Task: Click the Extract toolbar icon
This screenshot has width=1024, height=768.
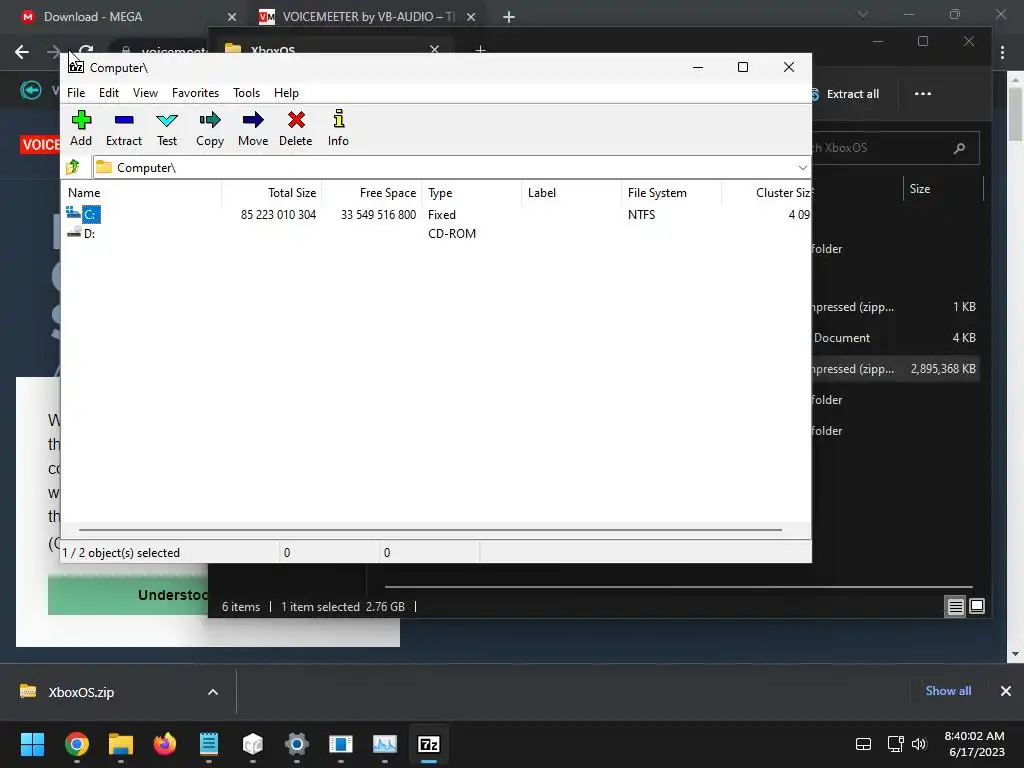Action: point(123,128)
